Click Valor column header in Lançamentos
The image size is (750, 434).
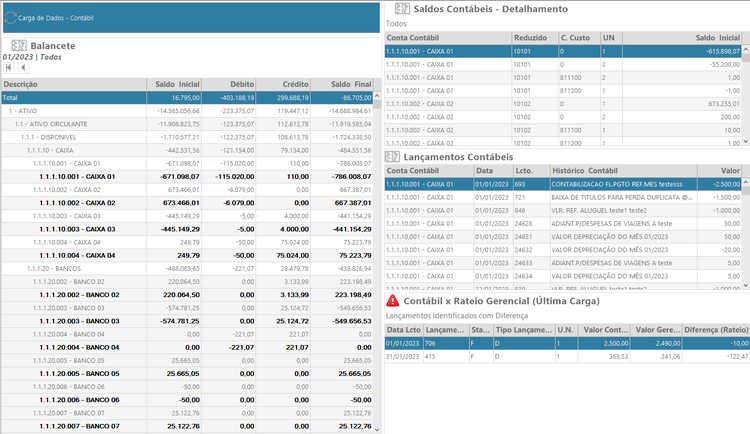tap(719, 170)
